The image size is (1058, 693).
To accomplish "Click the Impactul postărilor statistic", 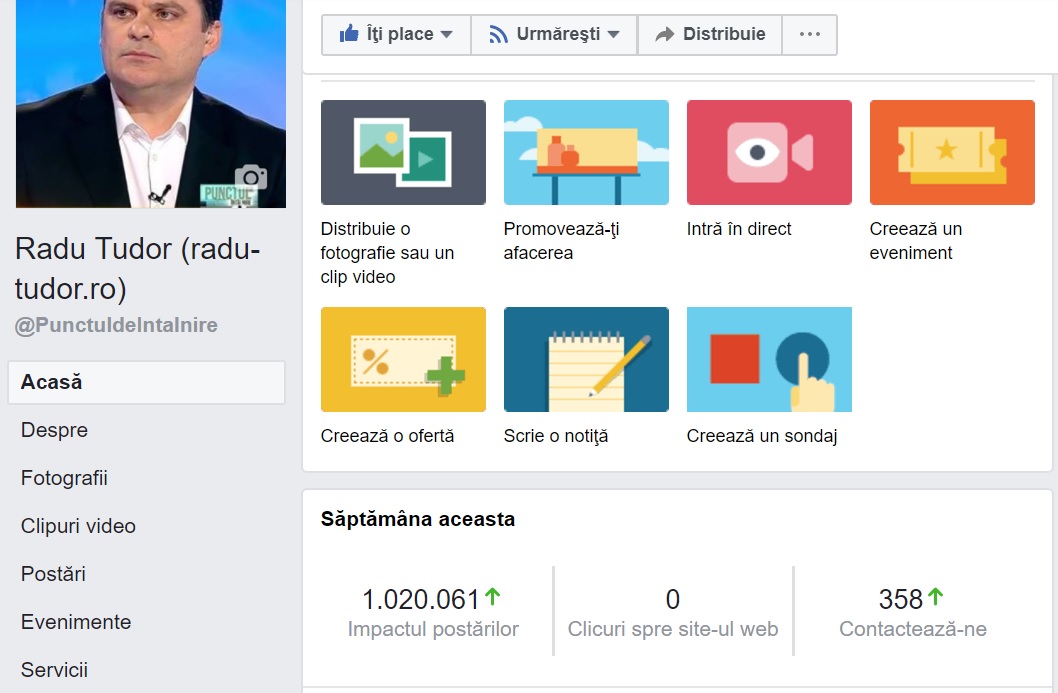I will tap(432, 612).
